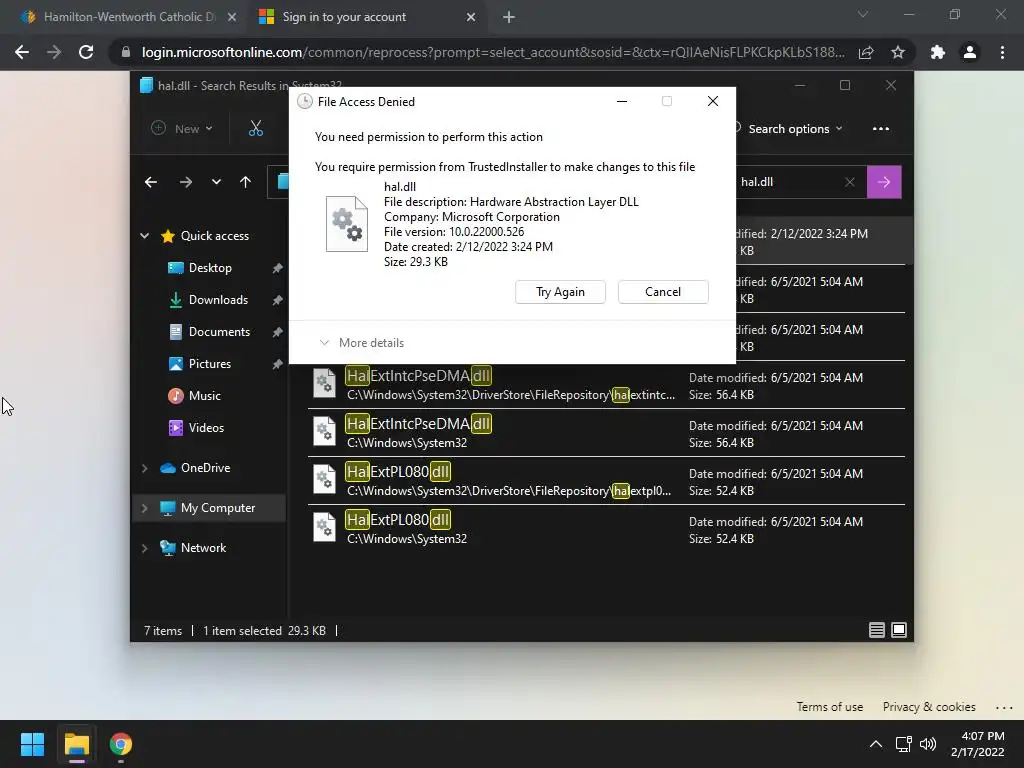Expand More details in the dialog
This screenshot has height=768, width=1024.
(361, 343)
